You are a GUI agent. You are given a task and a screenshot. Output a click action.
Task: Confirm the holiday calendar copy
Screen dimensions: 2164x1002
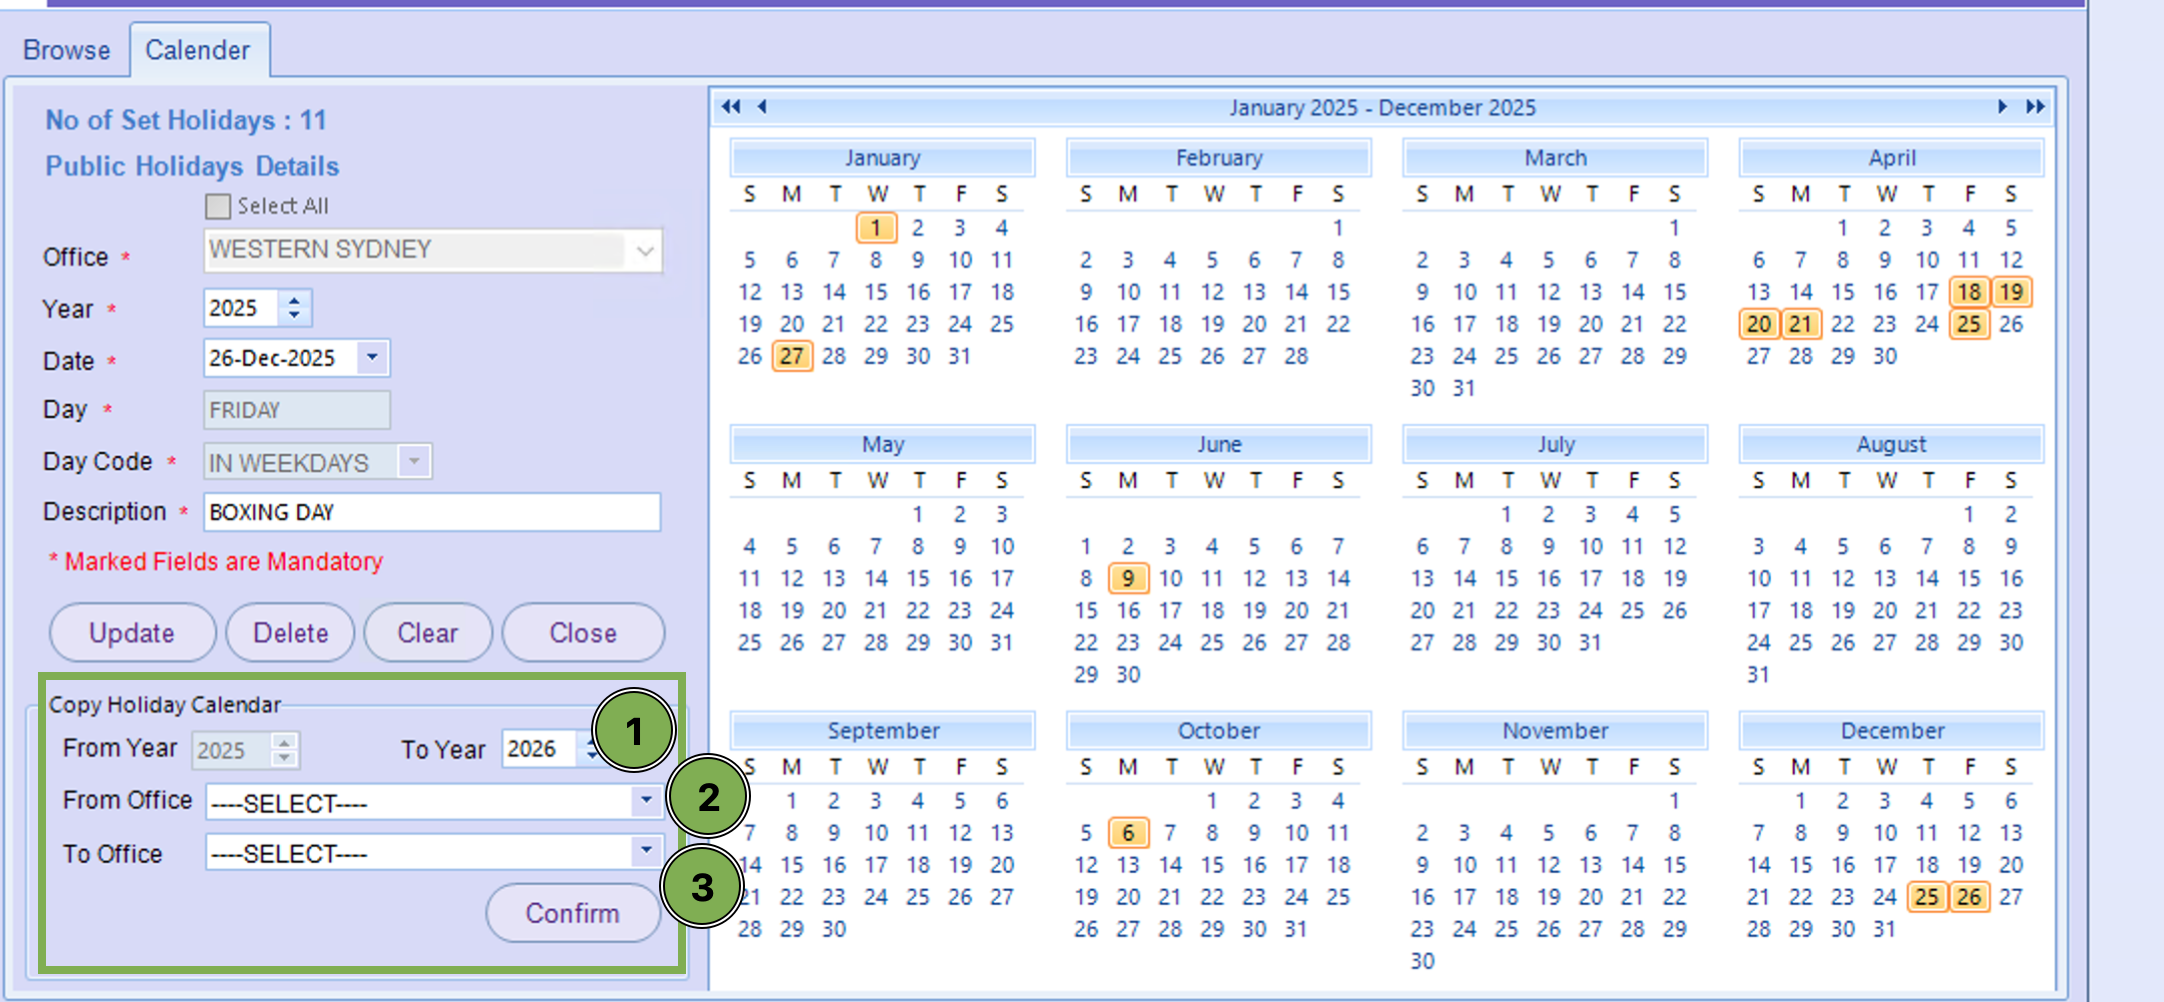click(x=572, y=913)
